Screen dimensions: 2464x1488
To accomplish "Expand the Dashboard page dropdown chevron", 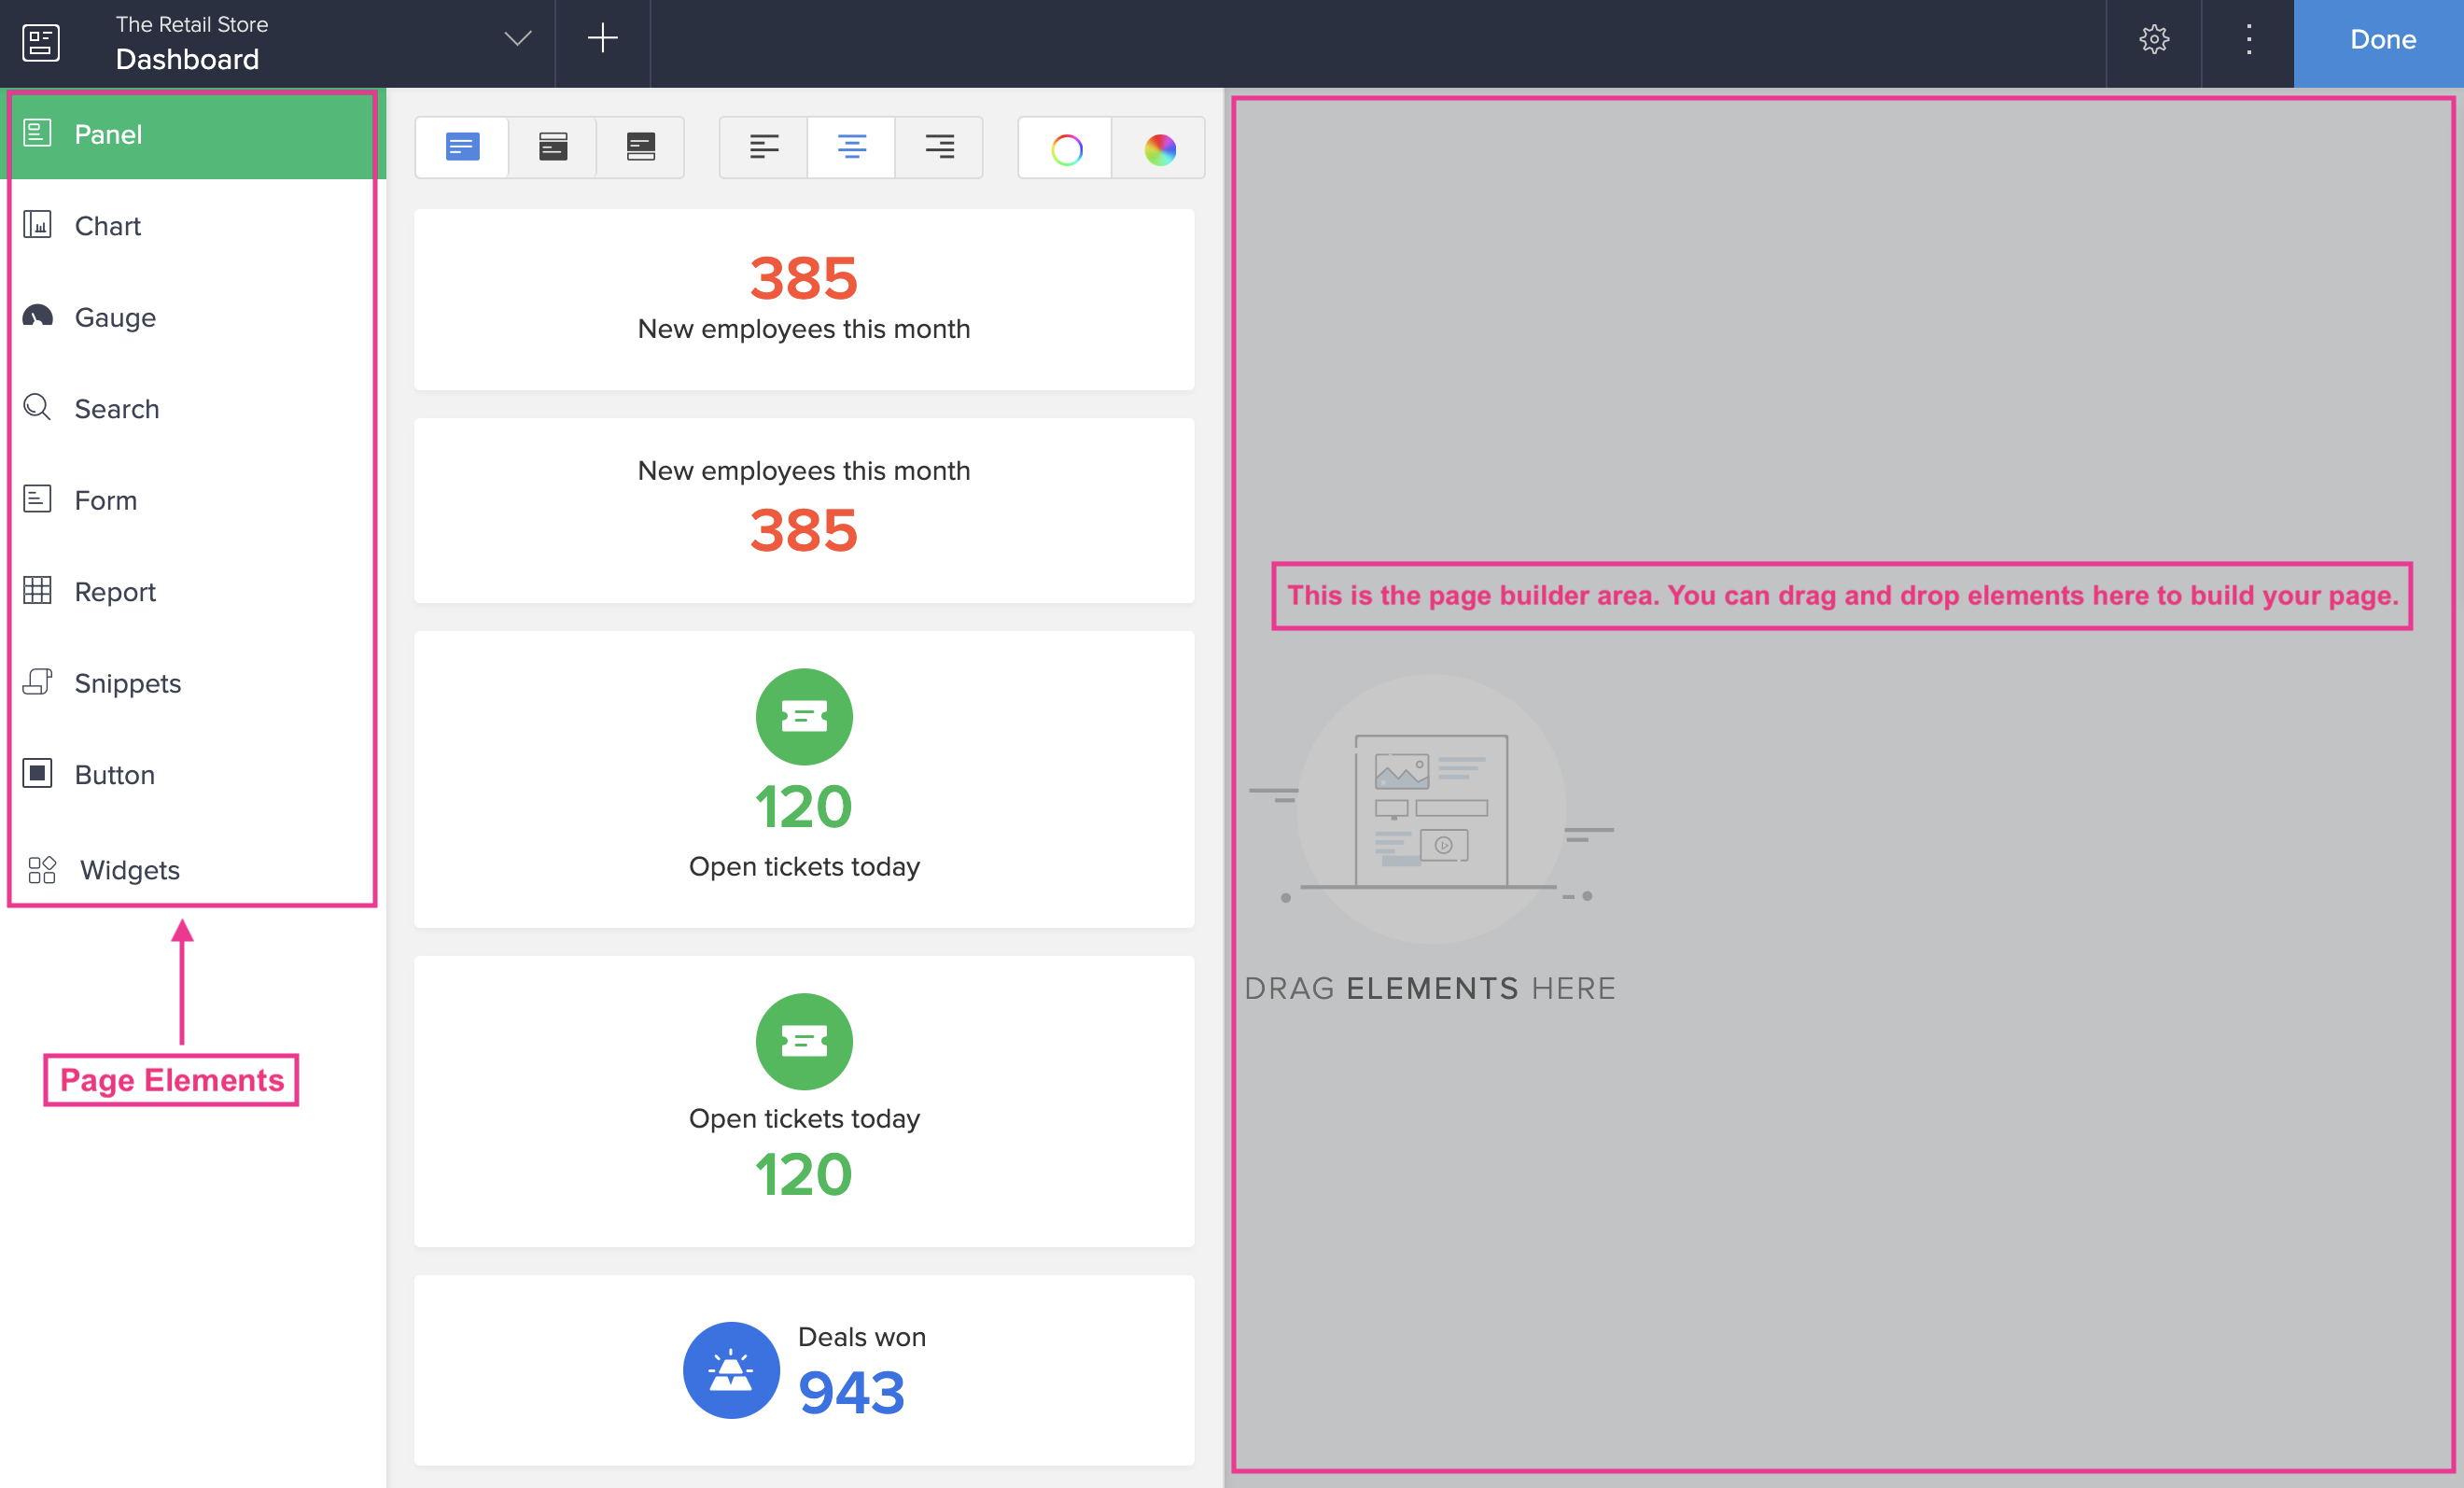I will click(517, 39).
